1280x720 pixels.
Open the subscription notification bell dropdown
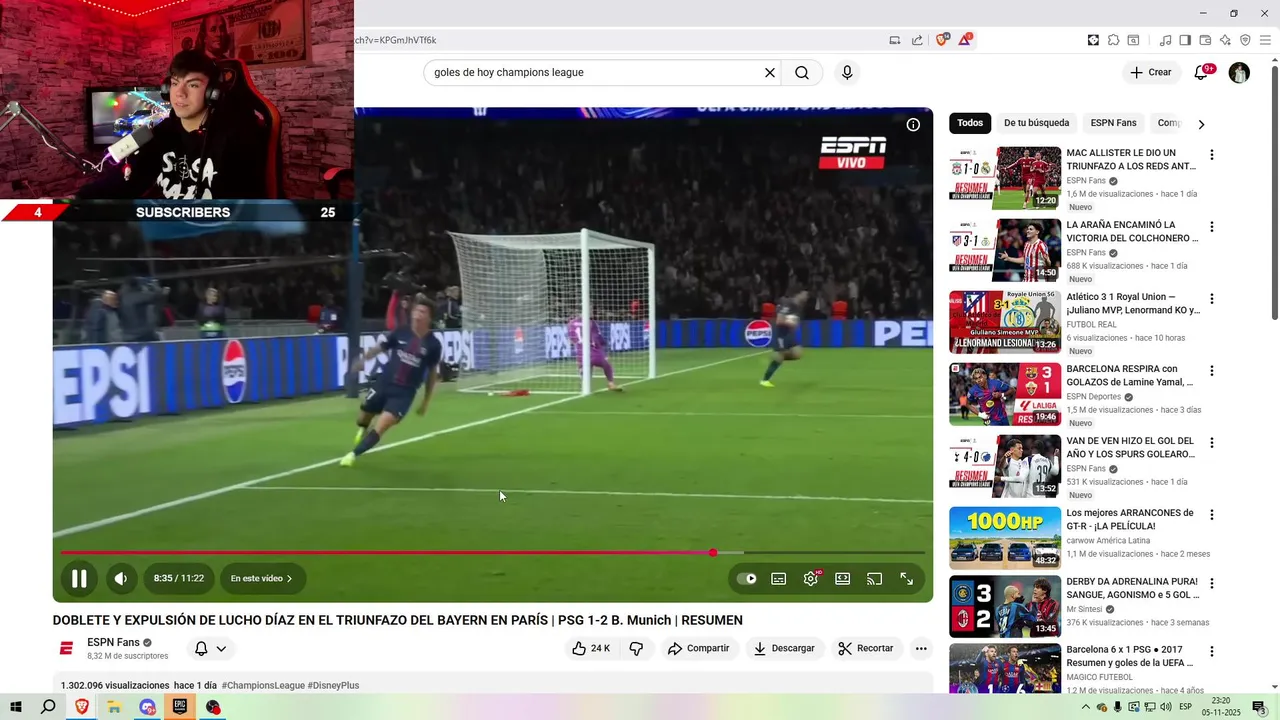pyautogui.click(x=210, y=648)
